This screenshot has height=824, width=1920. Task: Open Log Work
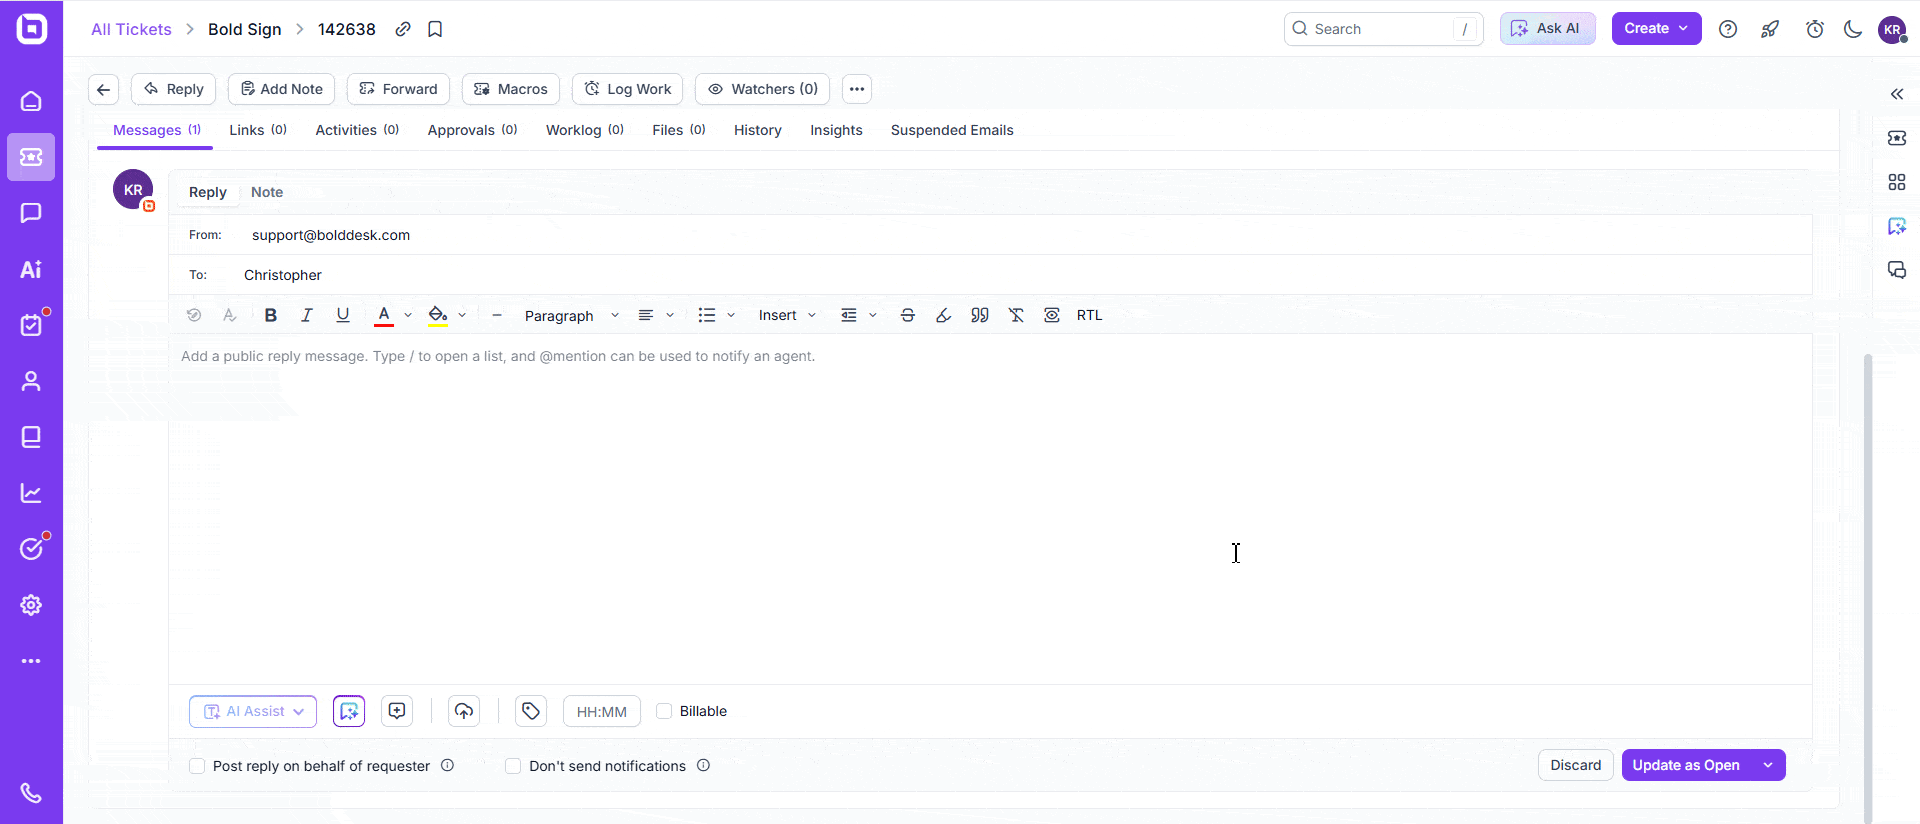[x=627, y=89]
